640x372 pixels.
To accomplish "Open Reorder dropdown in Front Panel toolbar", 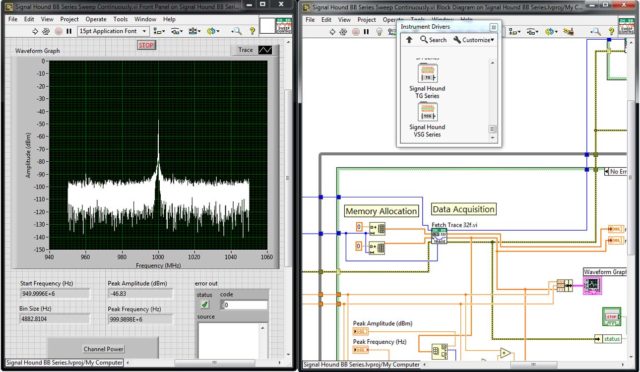I will click(213, 31).
